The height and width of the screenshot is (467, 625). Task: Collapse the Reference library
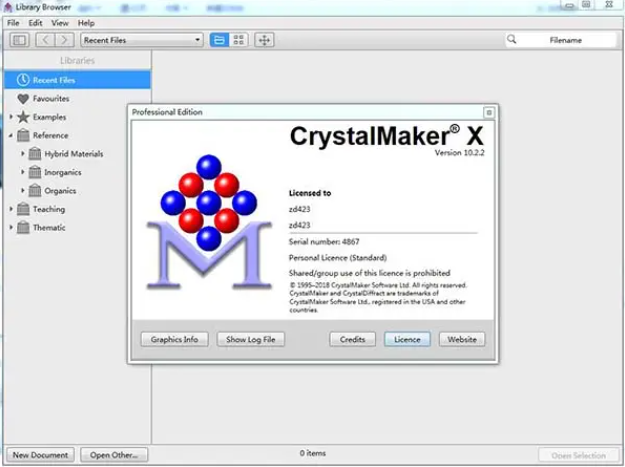pos(11,135)
